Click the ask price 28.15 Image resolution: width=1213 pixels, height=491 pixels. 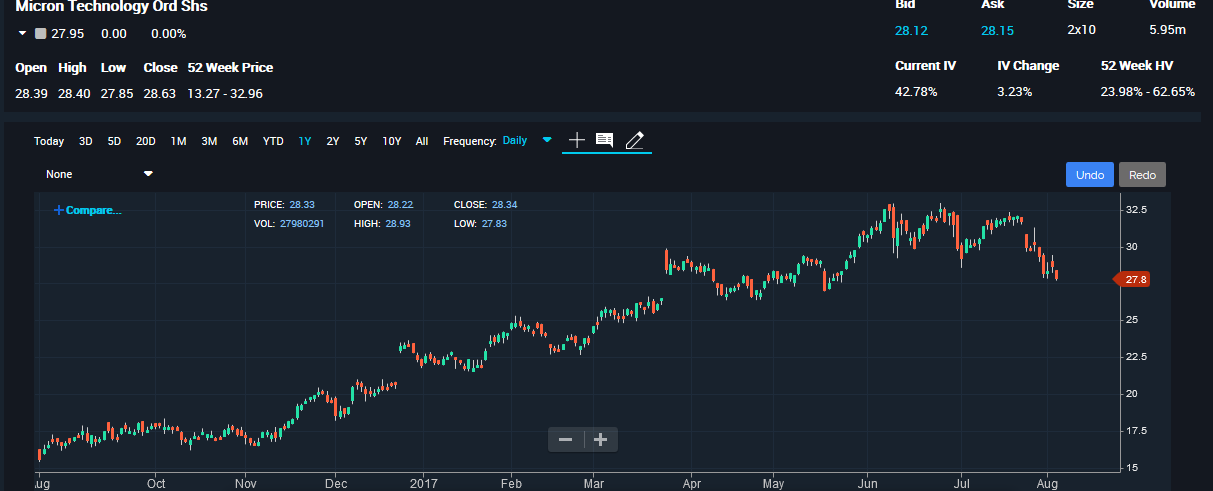[x=997, y=31]
